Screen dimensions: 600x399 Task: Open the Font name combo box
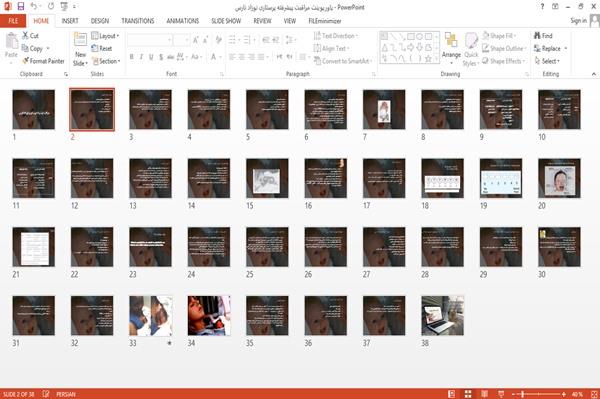pyautogui.click(x=149, y=40)
